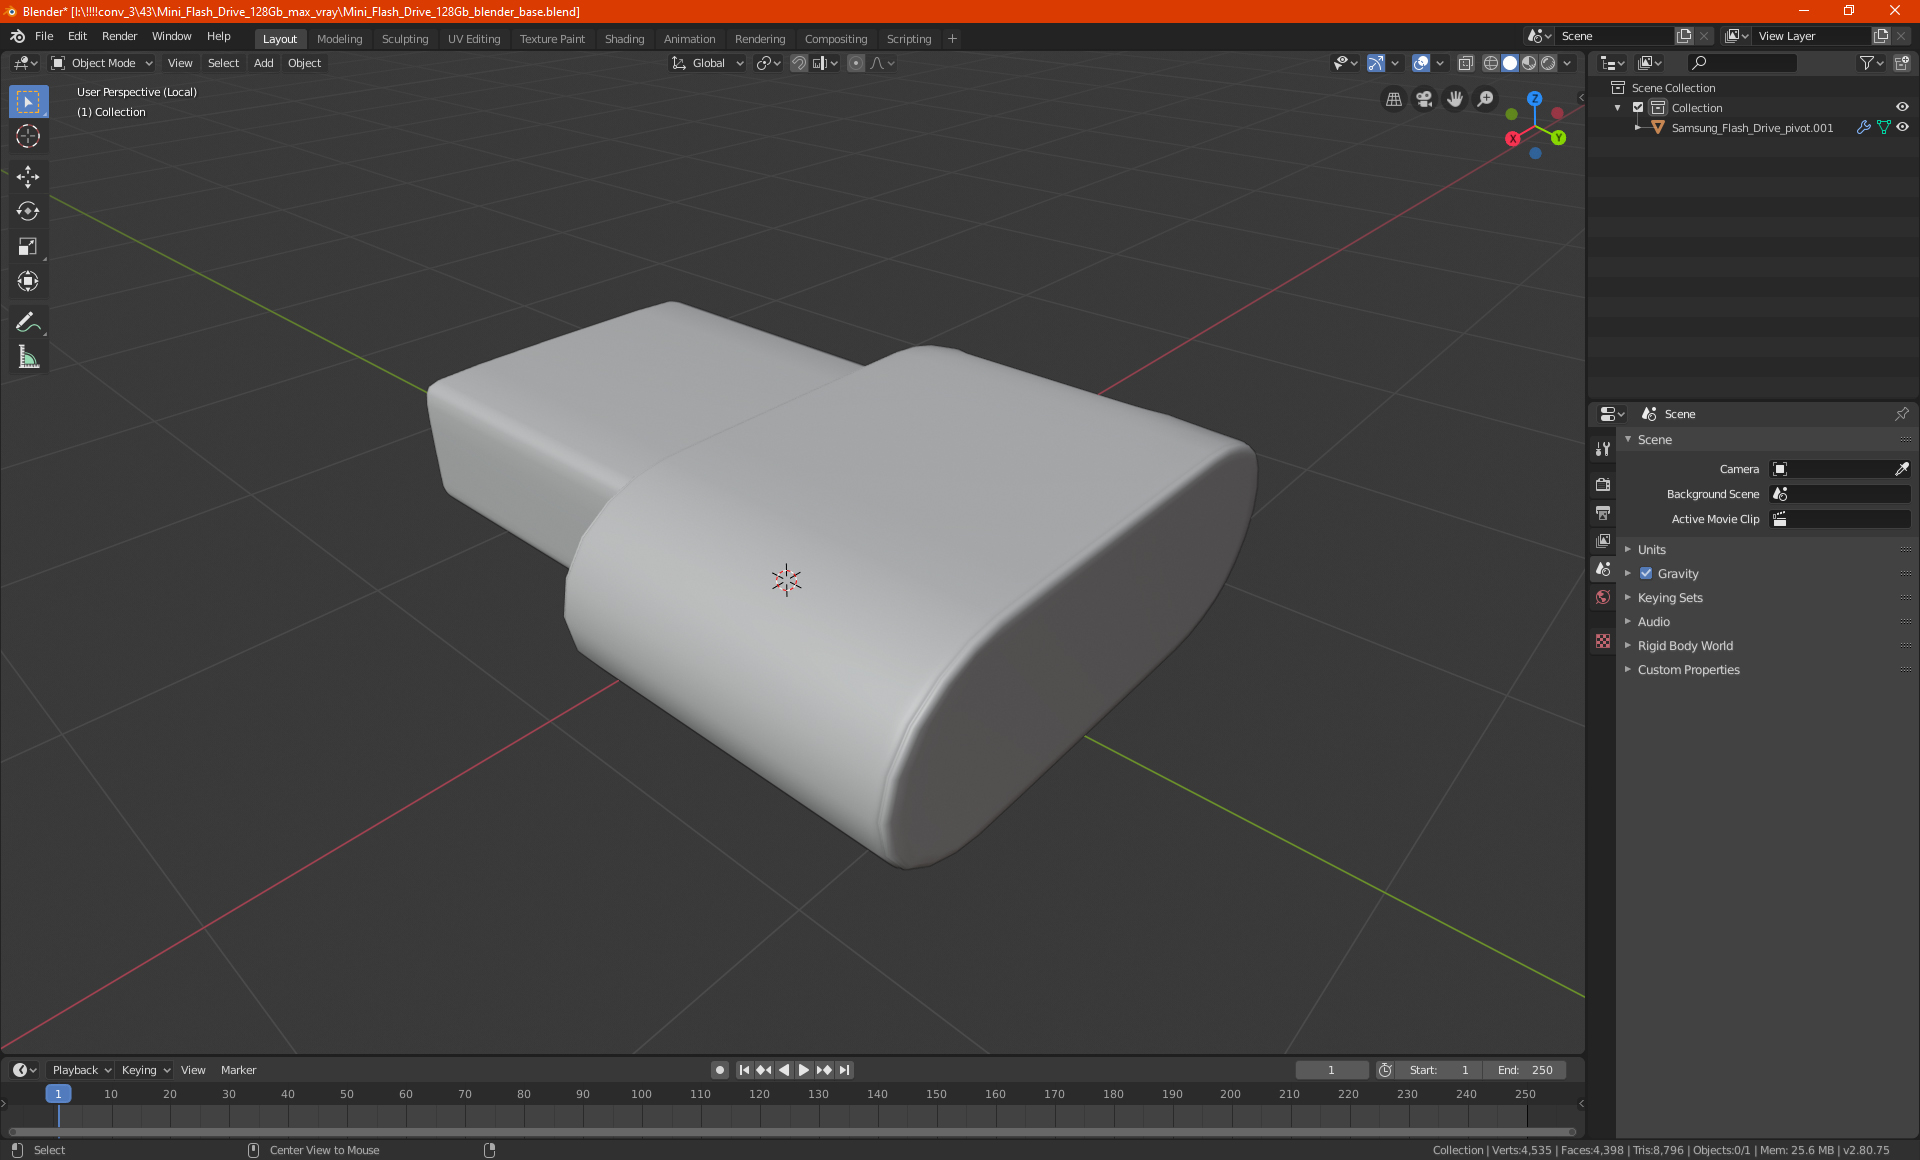Open the Global transform orientation dropdown
Viewport: 1920px width, 1160px height.
[x=708, y=63]
